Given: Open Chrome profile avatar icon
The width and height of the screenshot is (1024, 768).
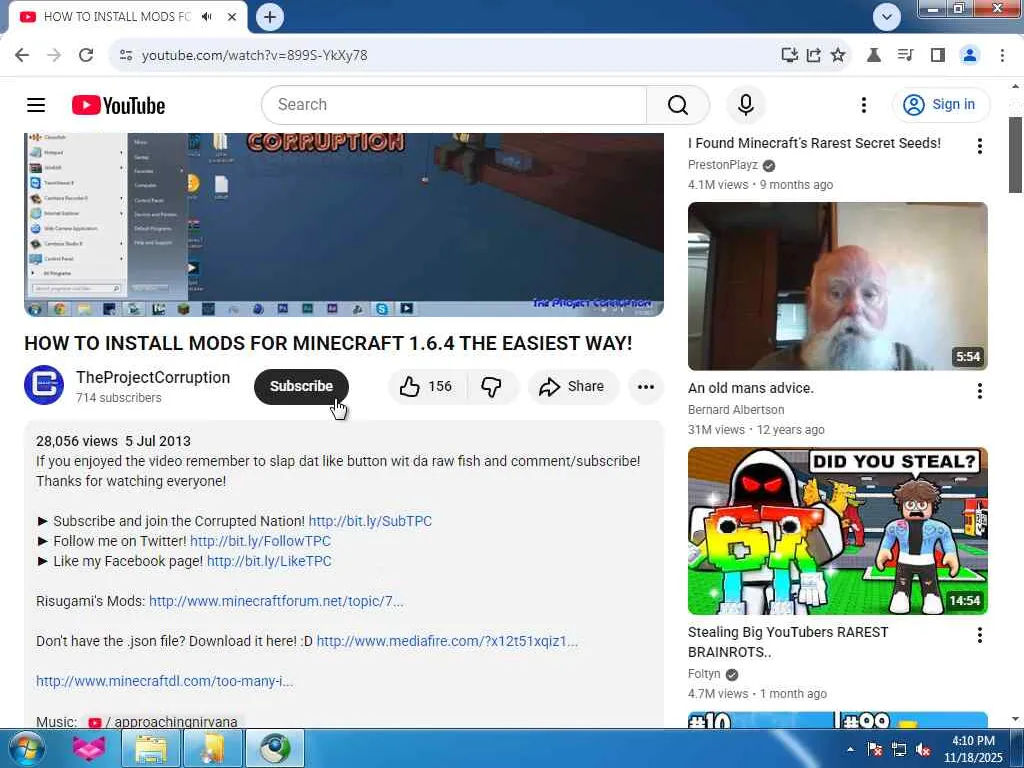Looking at the screenshot, I should (x=970, y=55).
